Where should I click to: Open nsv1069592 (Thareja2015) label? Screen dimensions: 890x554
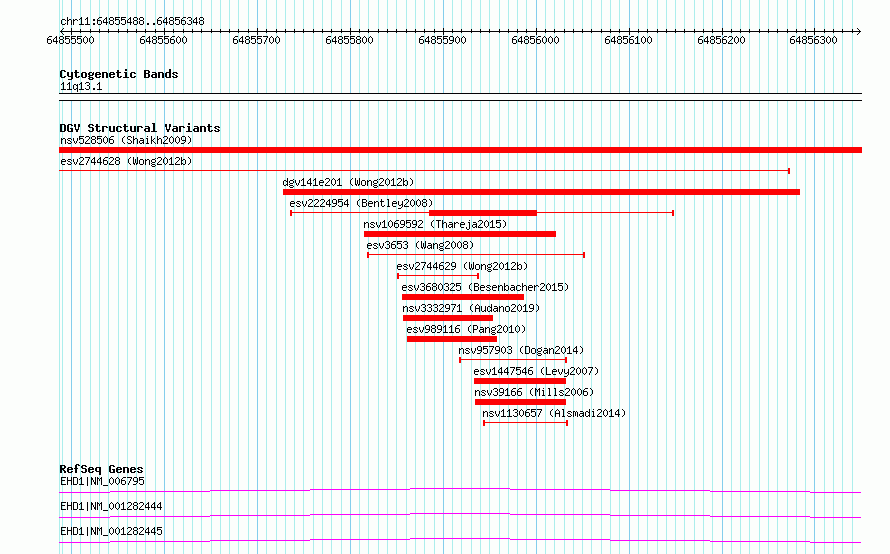(x=435, y=224)
